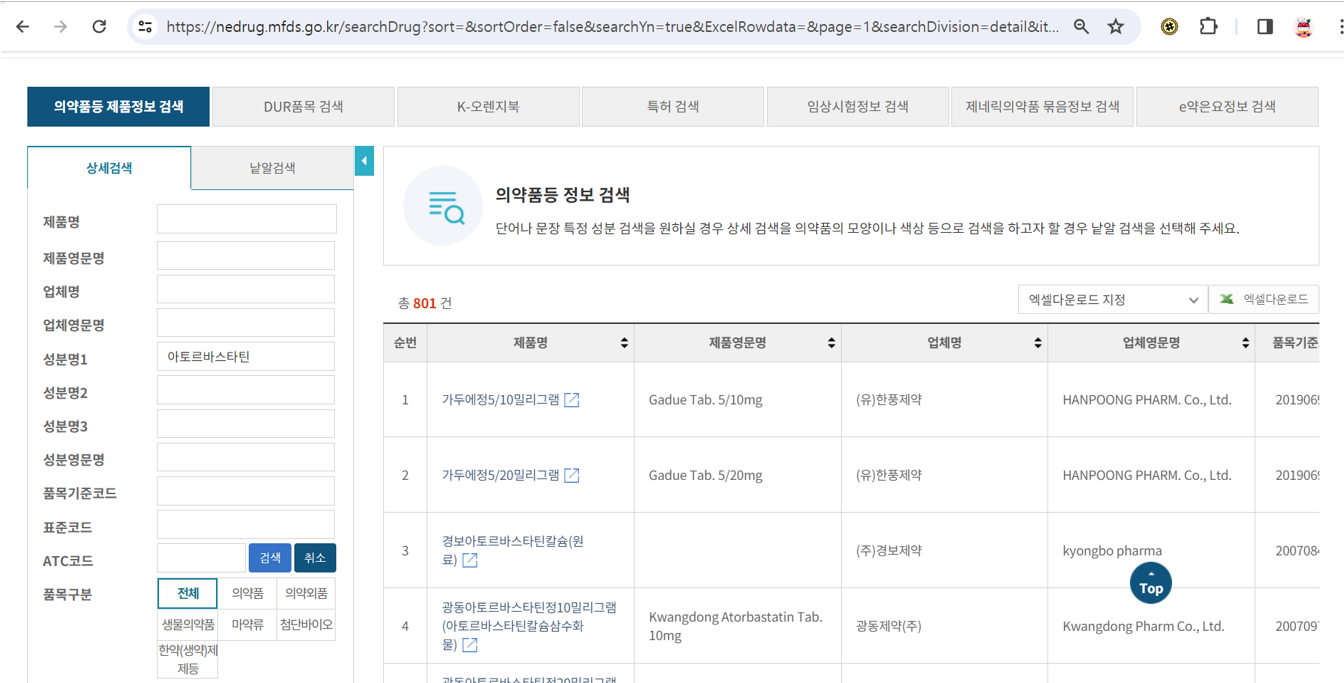The height and width of the screenshot is (683, 1344).
Task: Open 특허 검색 tab
Action: 673,106
